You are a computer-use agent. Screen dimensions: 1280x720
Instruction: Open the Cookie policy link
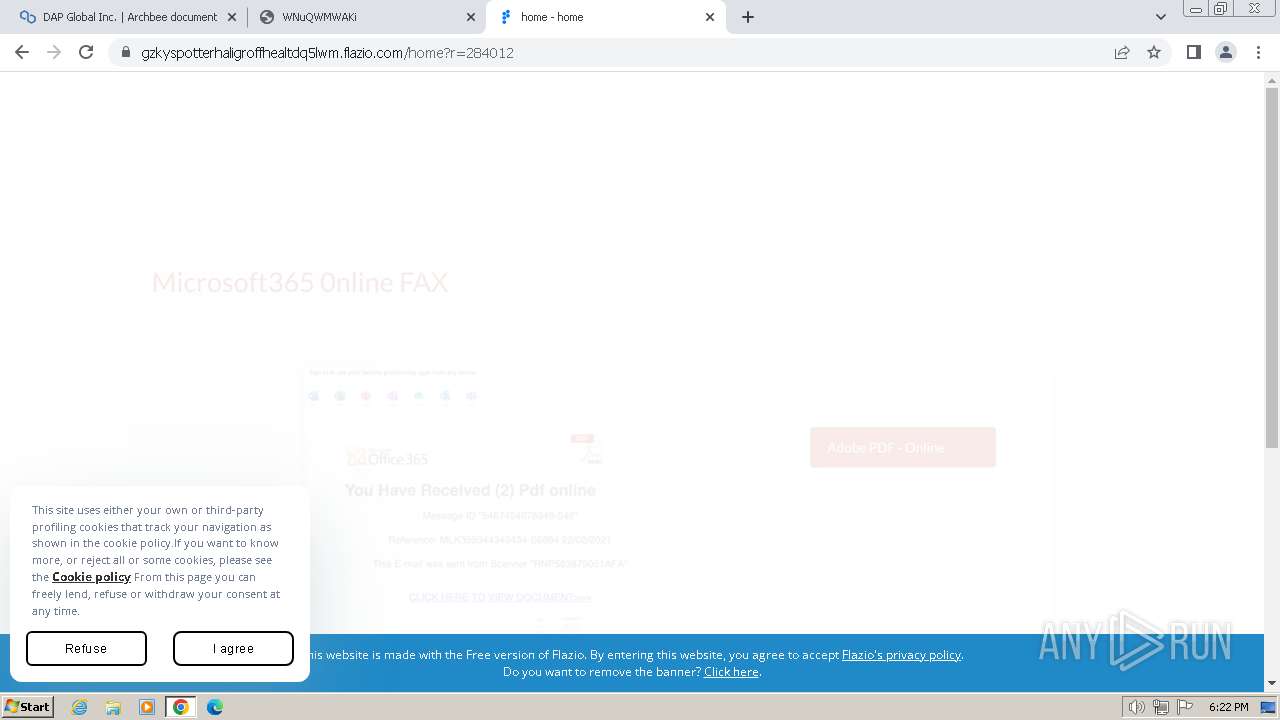[x=91, y=577]
